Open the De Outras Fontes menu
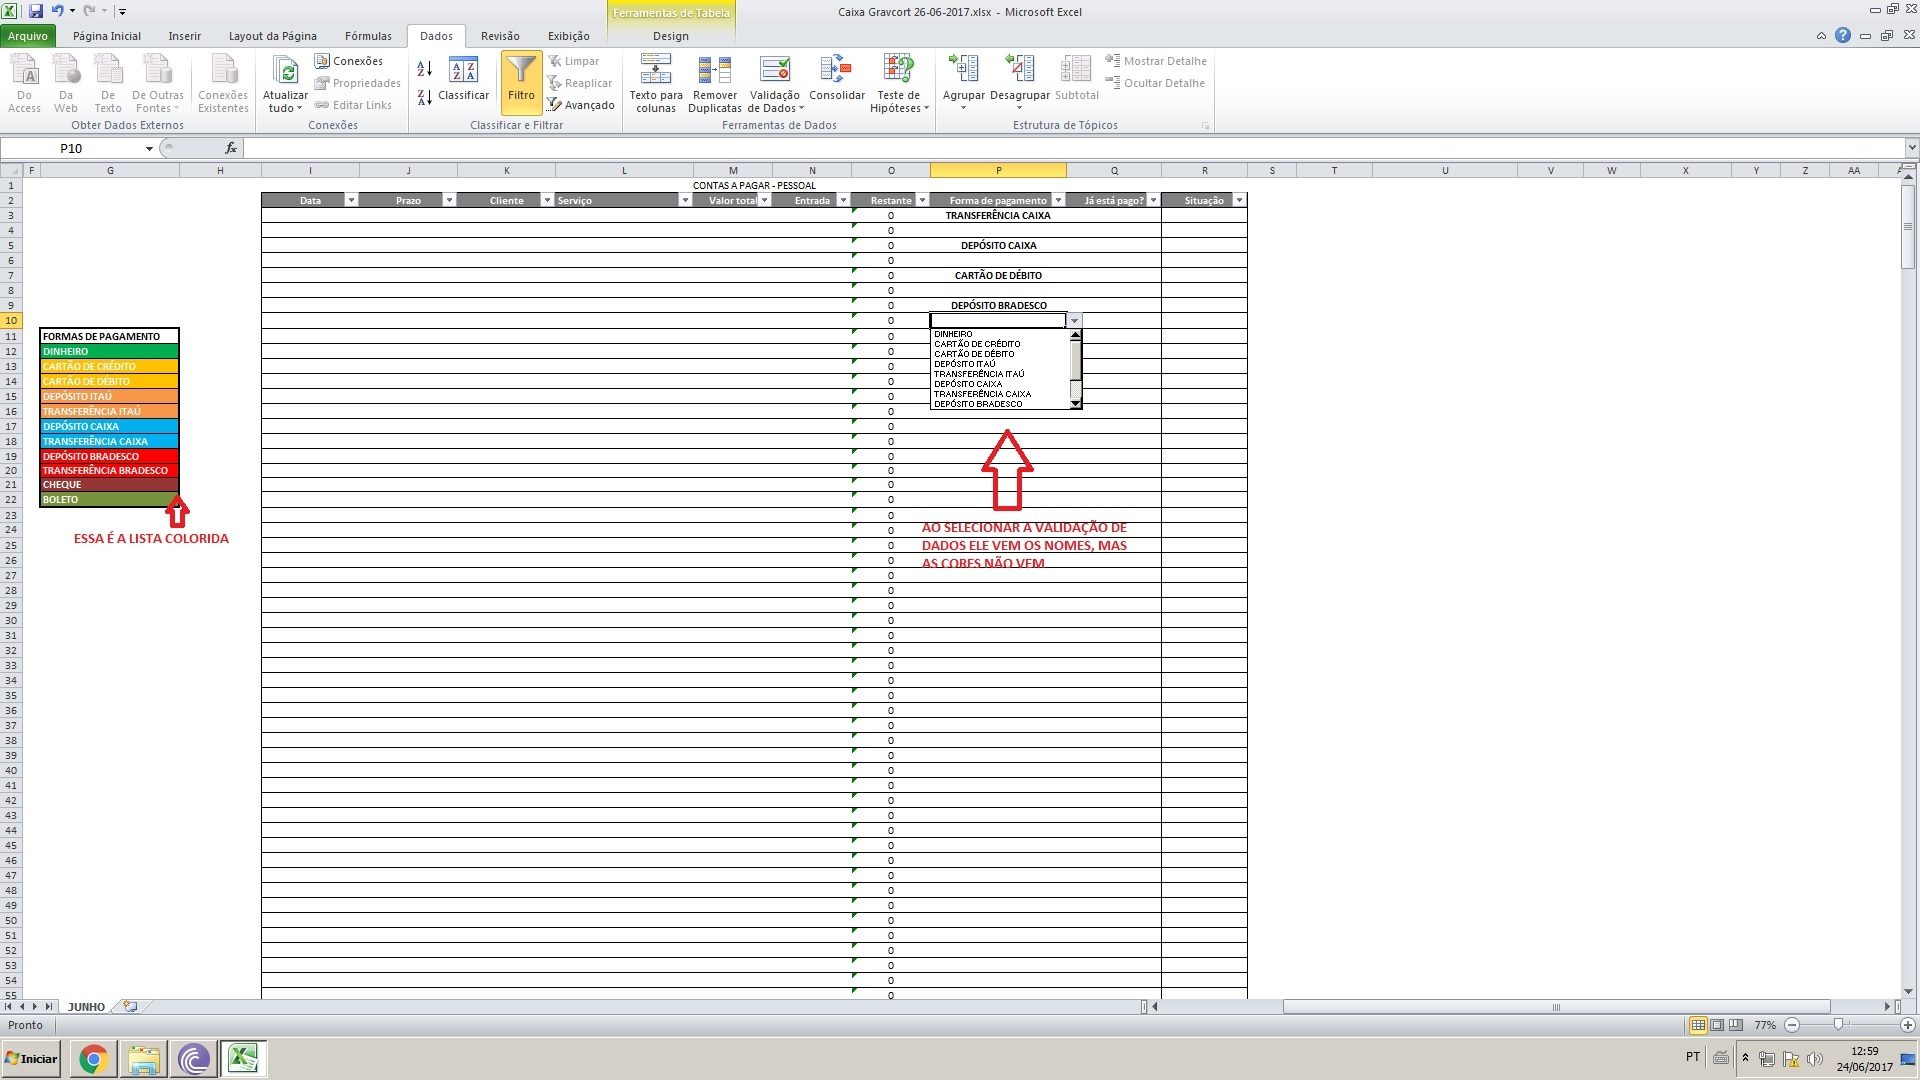 (x=158, y=84)
